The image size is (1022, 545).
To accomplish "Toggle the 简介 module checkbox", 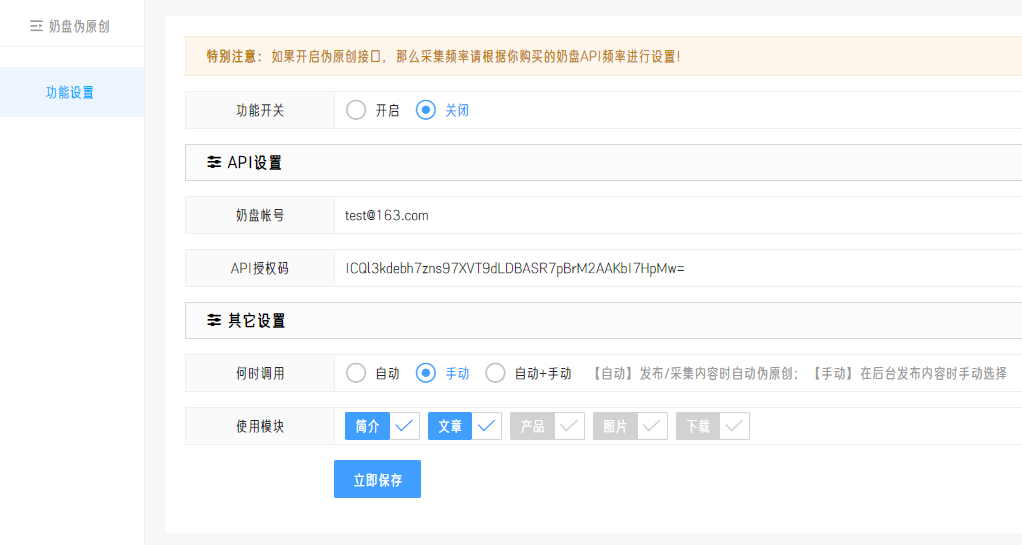I will (382, 426).
